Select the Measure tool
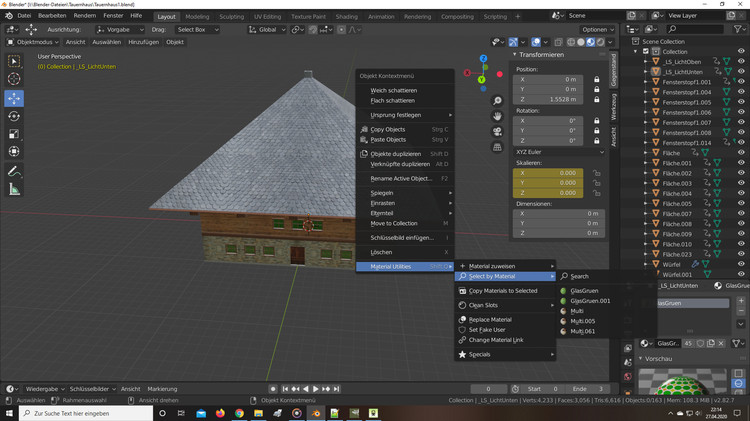The image size is (750, 421). coord(14,189)
